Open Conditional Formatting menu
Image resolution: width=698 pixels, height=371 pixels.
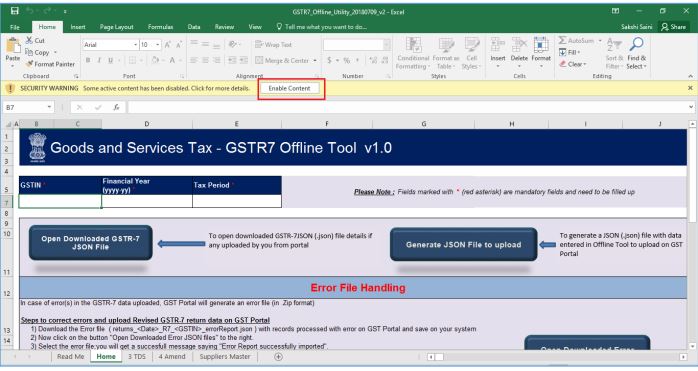click(x=413, y=53)
